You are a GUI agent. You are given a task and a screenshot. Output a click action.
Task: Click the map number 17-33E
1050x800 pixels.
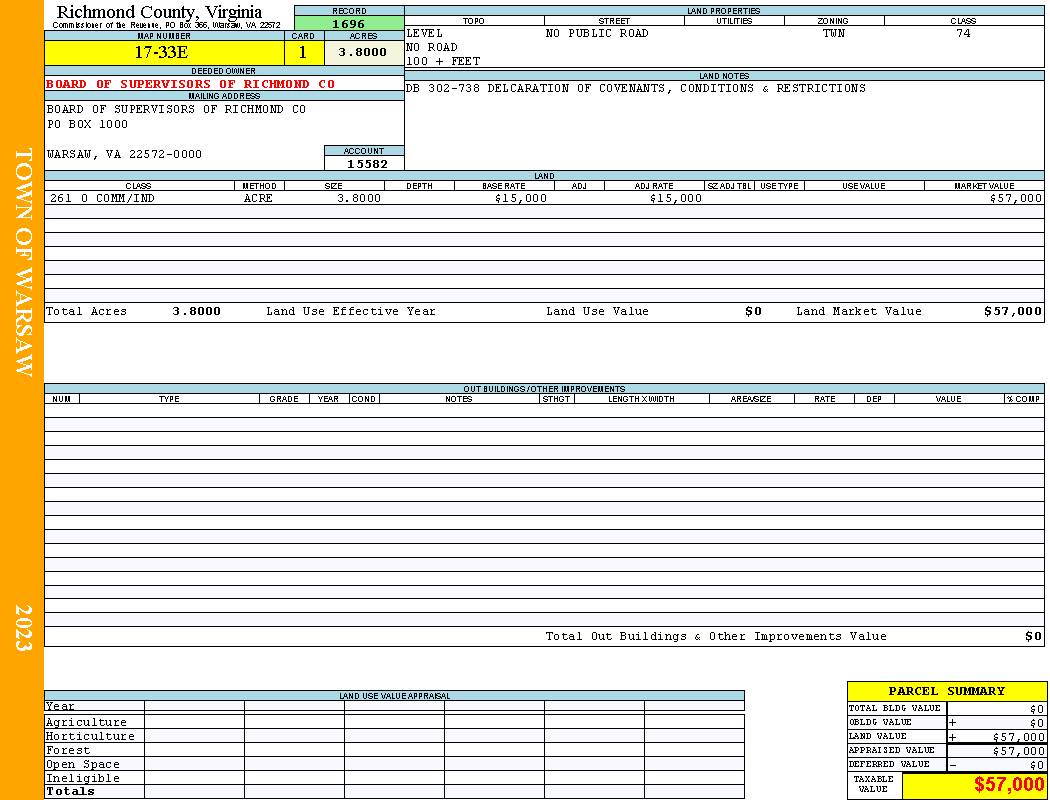click(161, 53)
